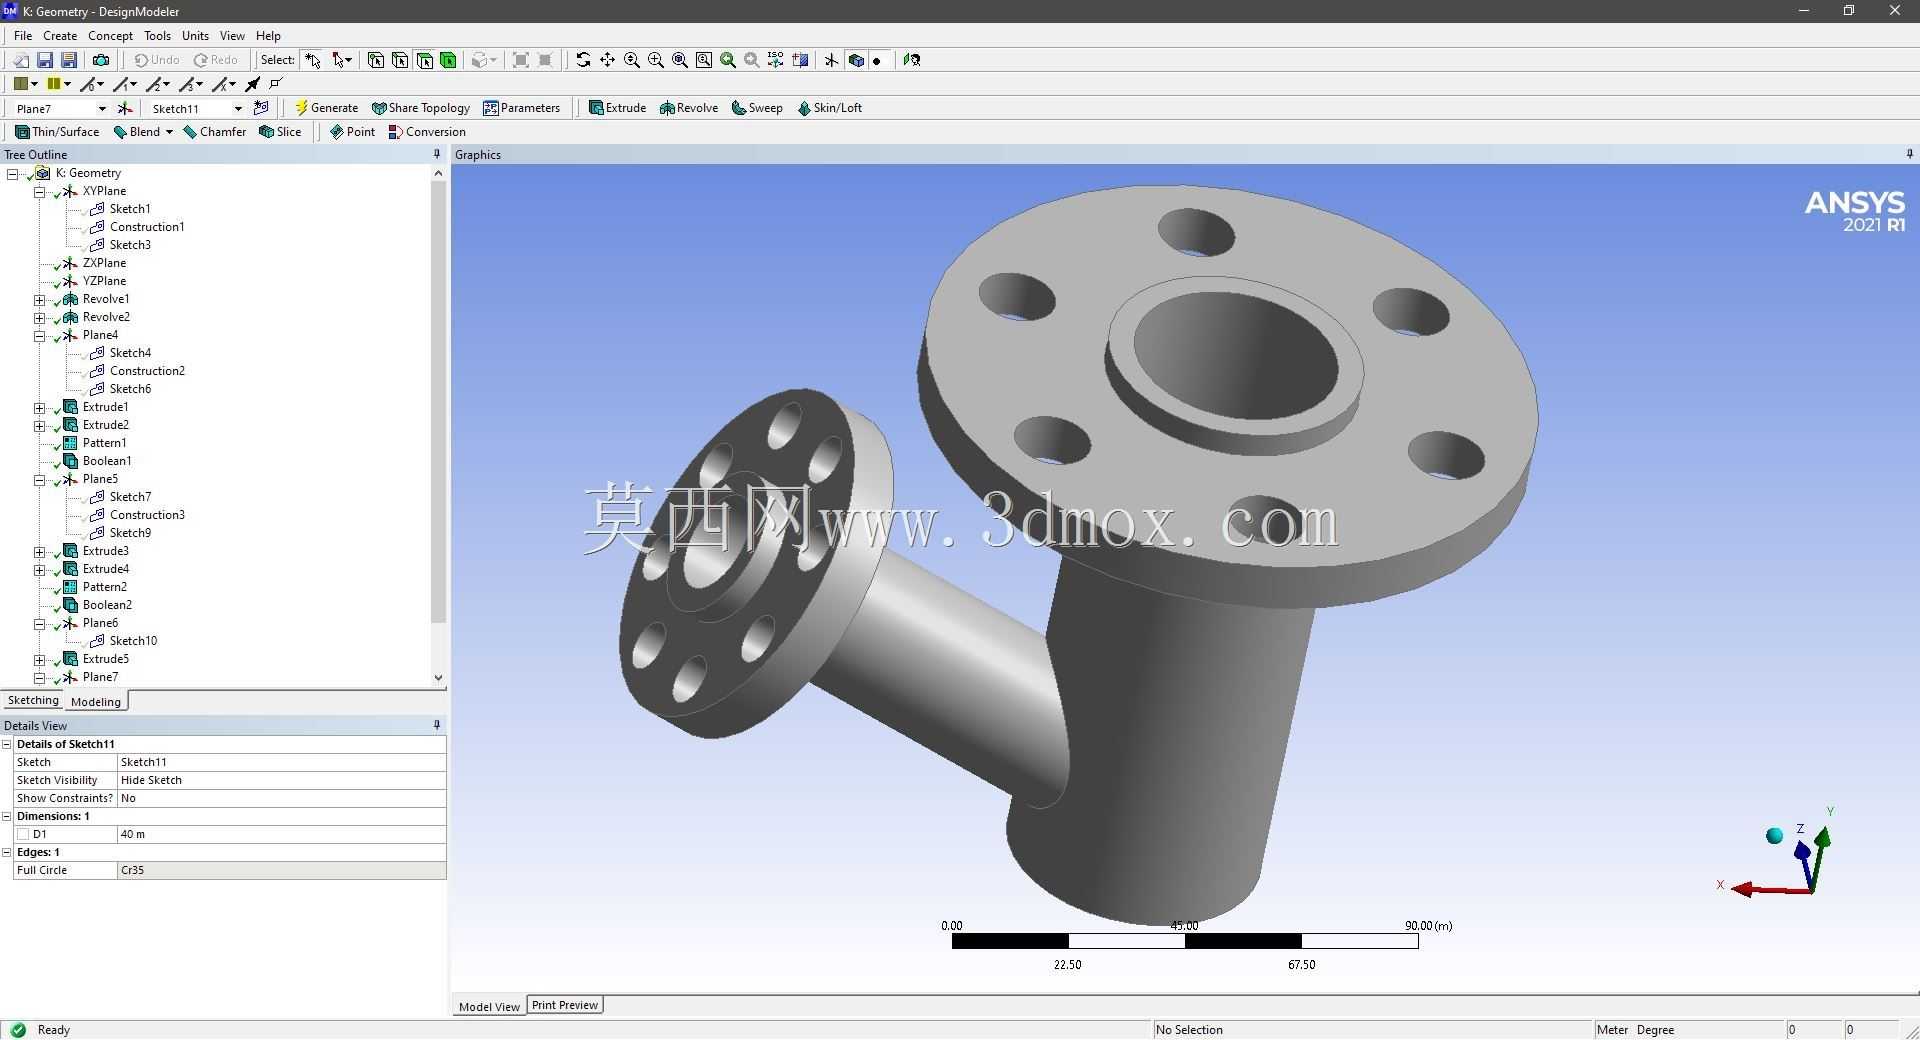Viewport: 1920px width, 1040px height.
Task: Select the Pan view tool
Action: pos(607,60)
